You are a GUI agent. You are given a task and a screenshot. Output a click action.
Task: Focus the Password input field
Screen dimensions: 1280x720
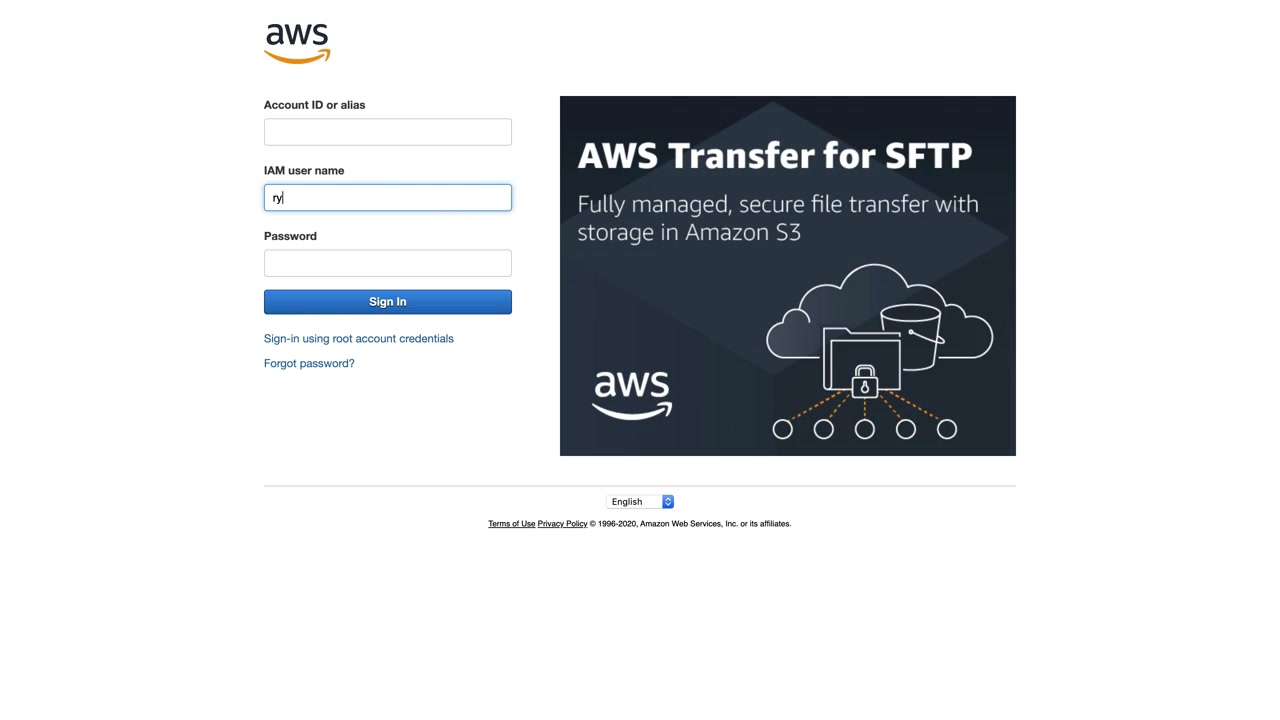[x=388, y=263]
